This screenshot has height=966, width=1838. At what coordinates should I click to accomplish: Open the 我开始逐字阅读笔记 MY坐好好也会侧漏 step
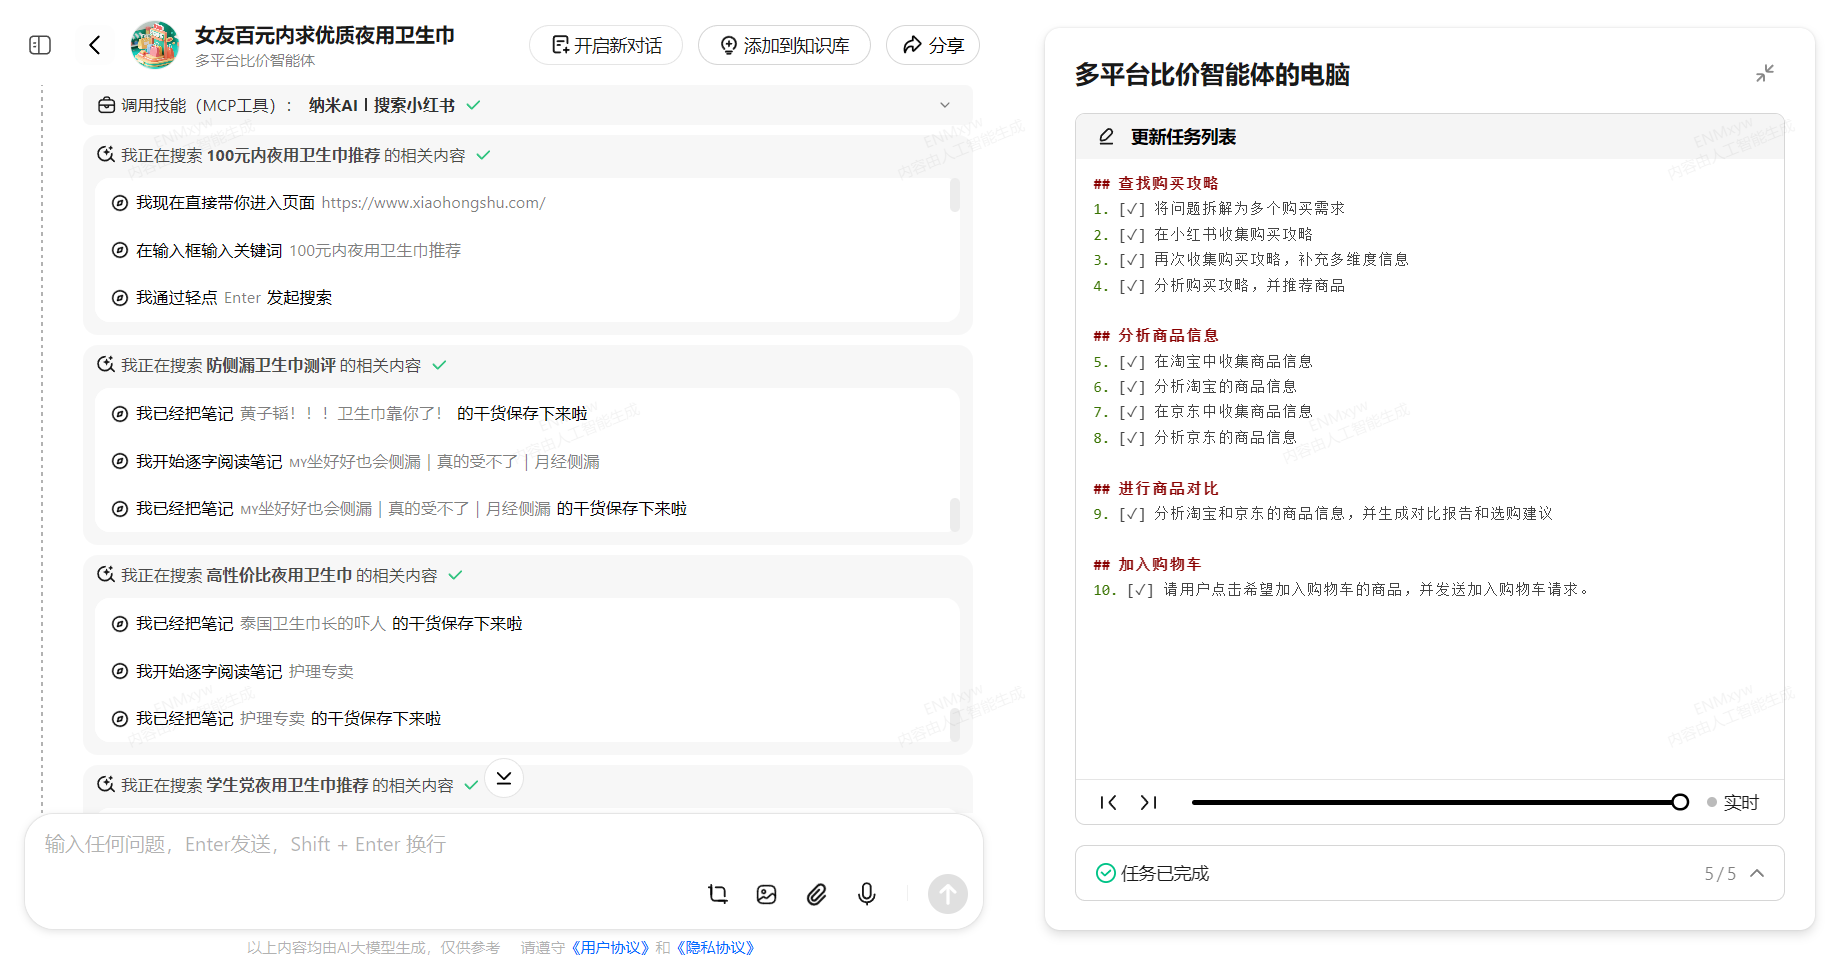355,461
